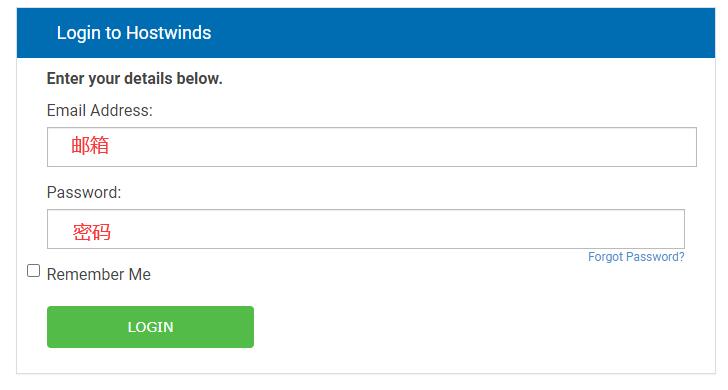Click the Enter your details below heading
The height and width of the screenshot is (390, 728).
(x=135, y=78)
